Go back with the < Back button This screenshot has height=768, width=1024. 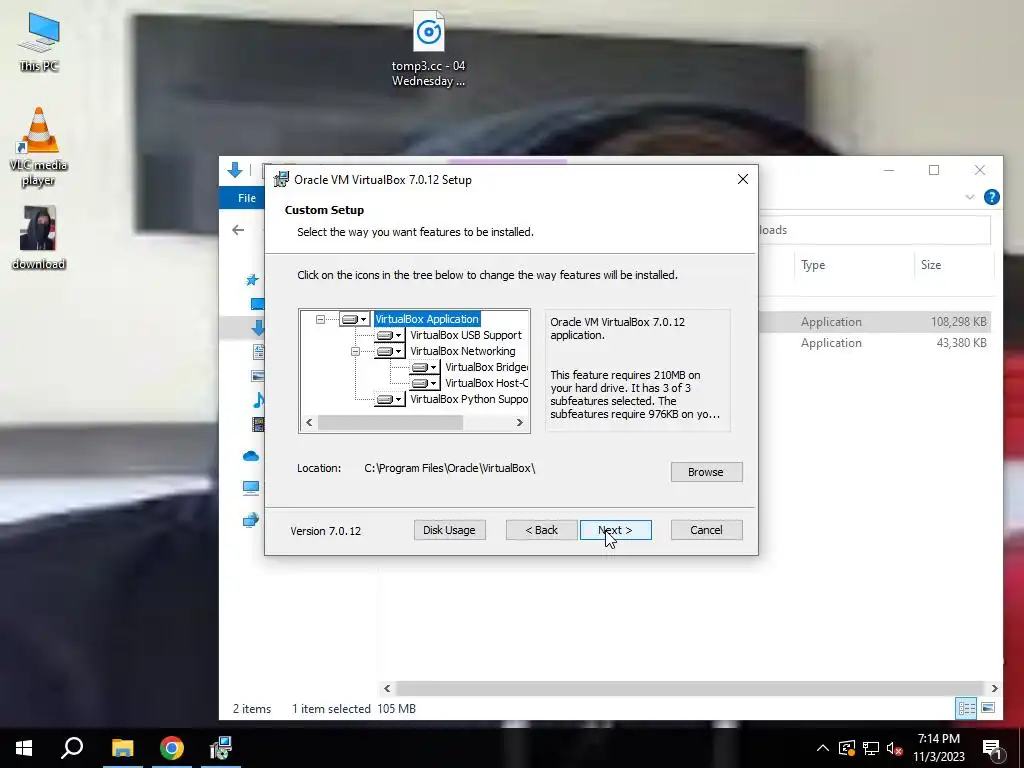point(541,530)
